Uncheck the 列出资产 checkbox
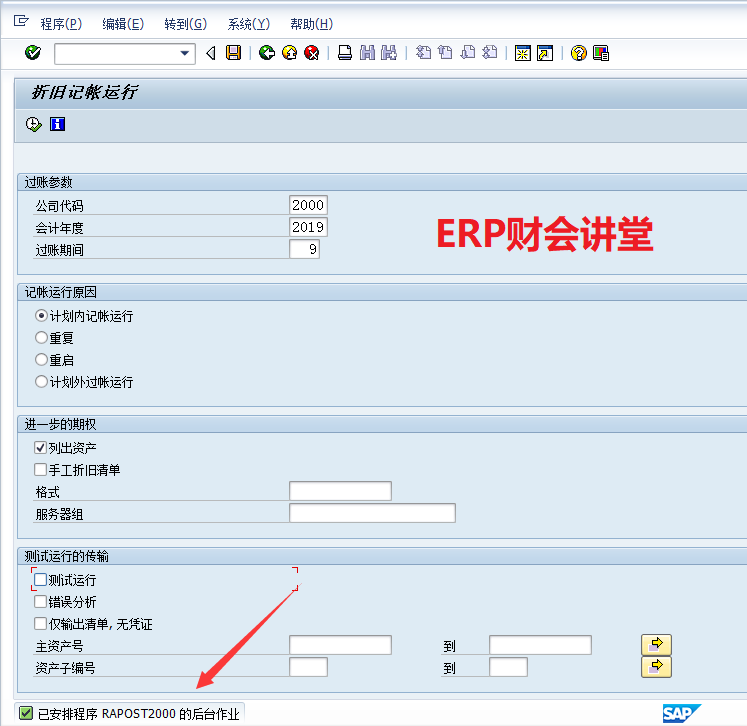 tap(41, 448)
